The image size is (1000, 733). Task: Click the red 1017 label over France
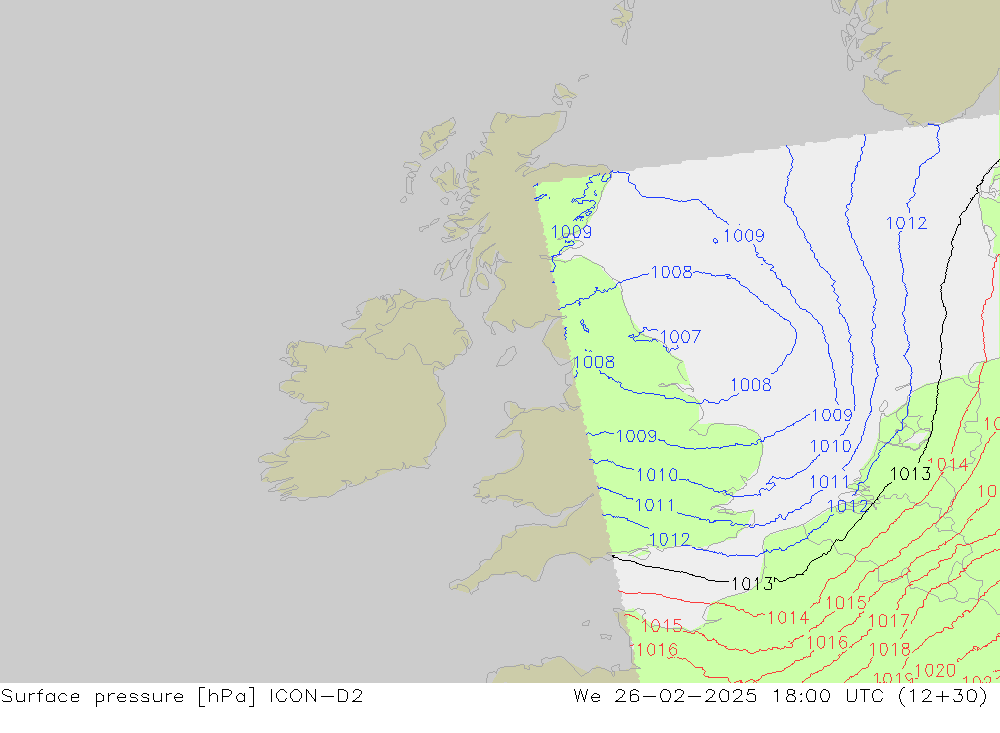[888, 621]
